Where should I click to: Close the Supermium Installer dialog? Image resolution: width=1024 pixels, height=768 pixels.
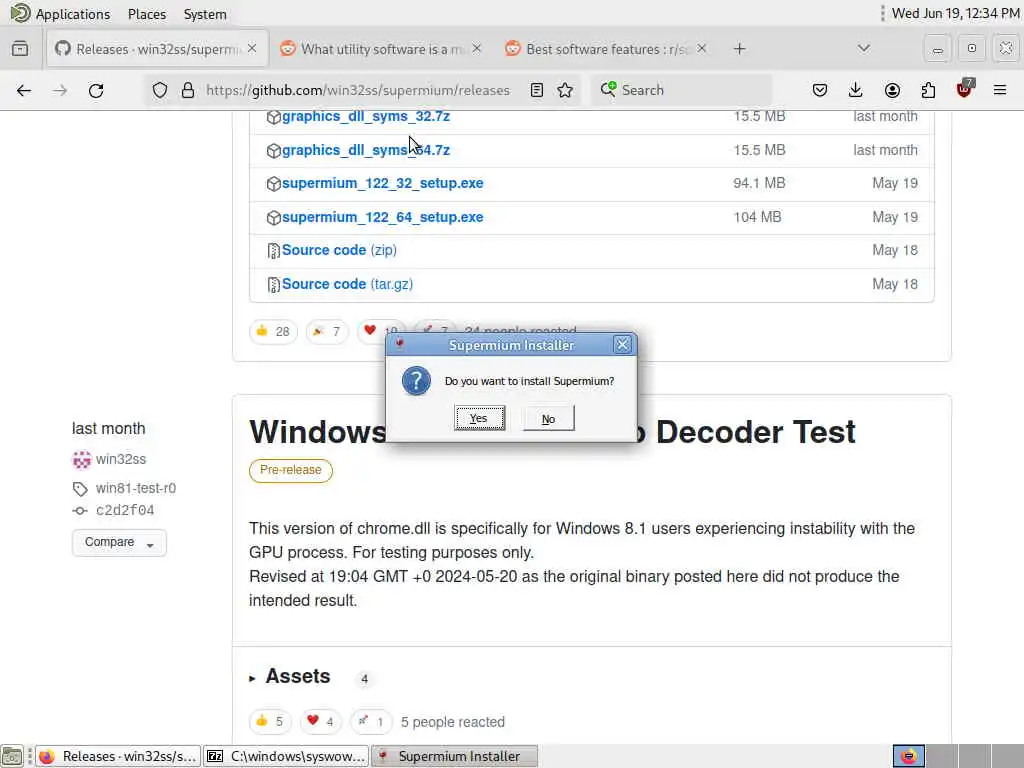(622, 345)
